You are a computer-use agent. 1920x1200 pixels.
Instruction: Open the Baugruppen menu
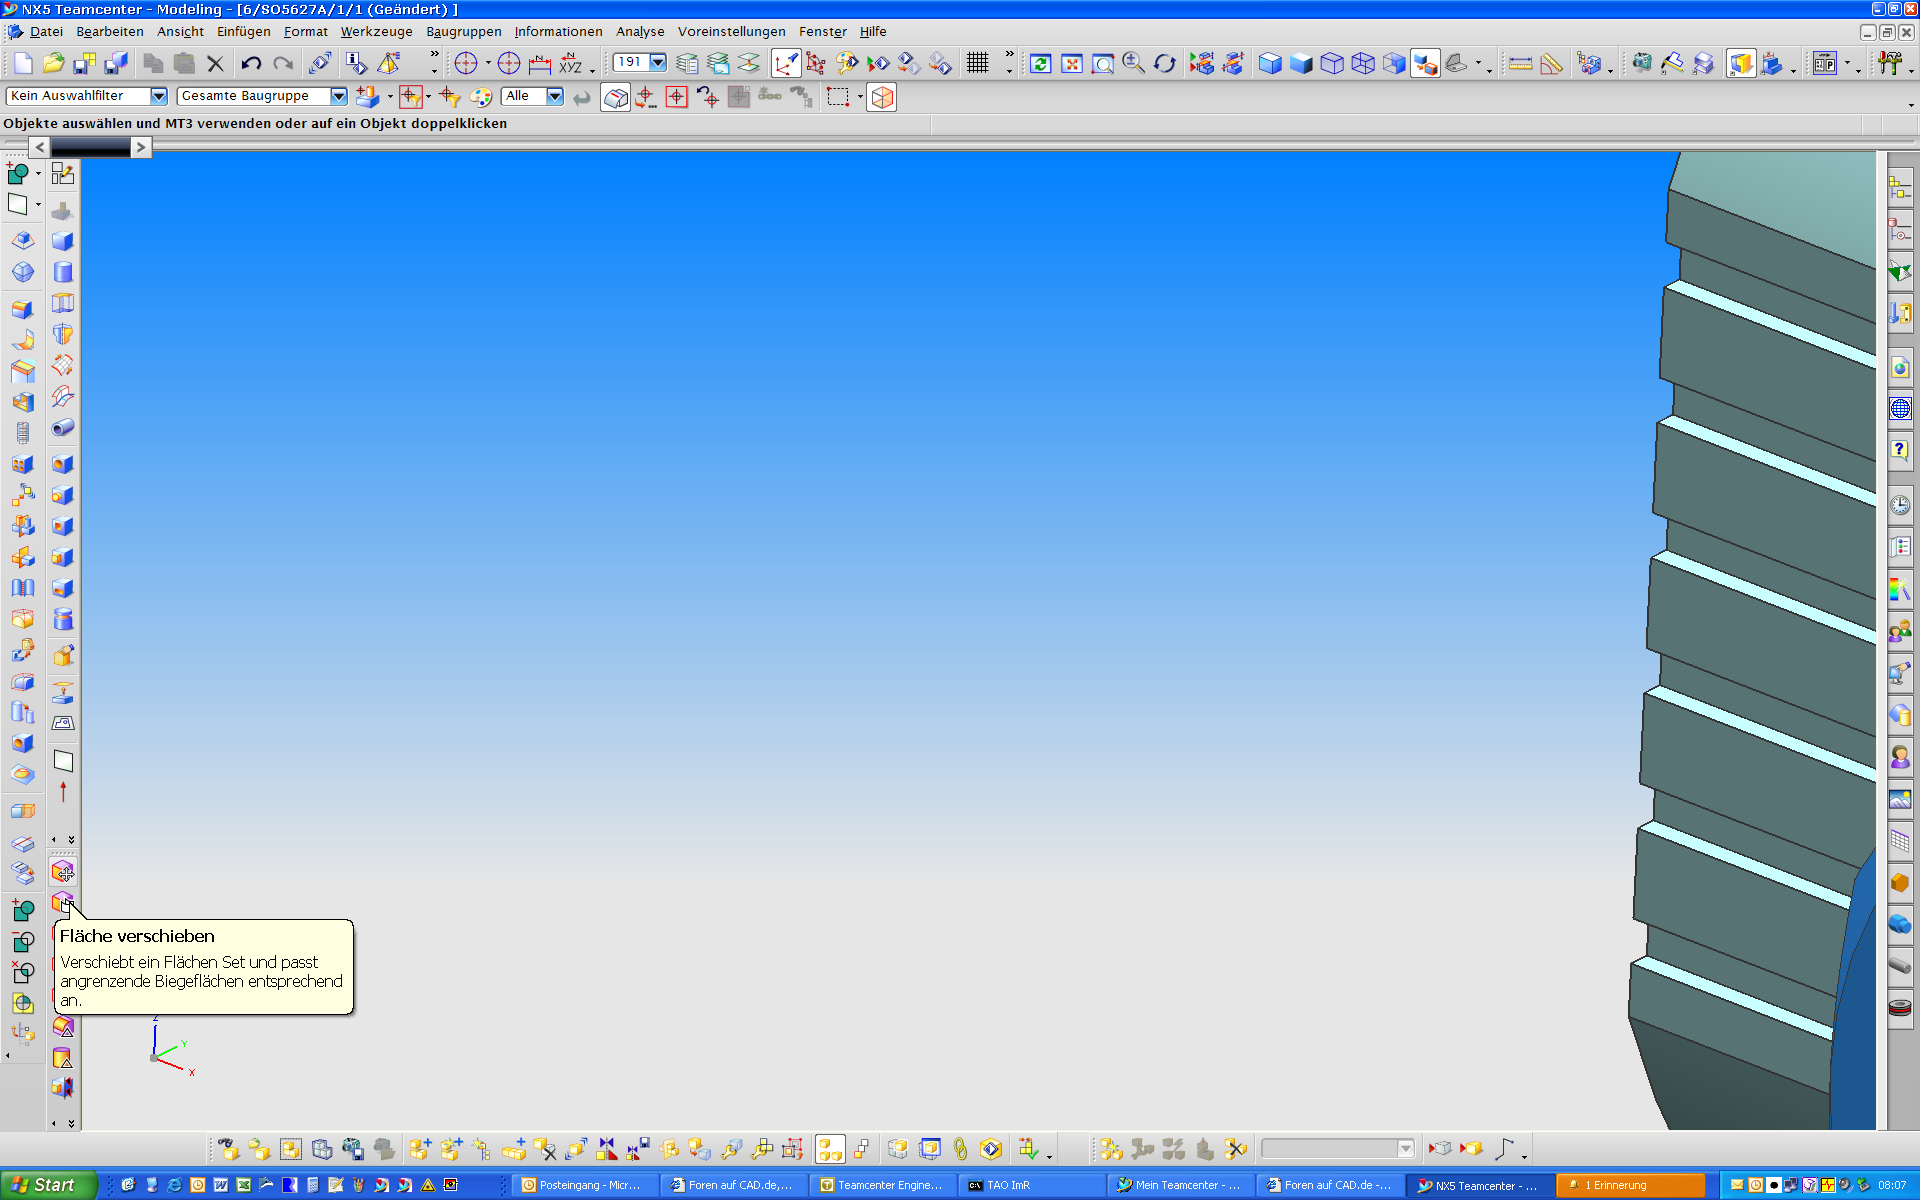pos(464,32)
